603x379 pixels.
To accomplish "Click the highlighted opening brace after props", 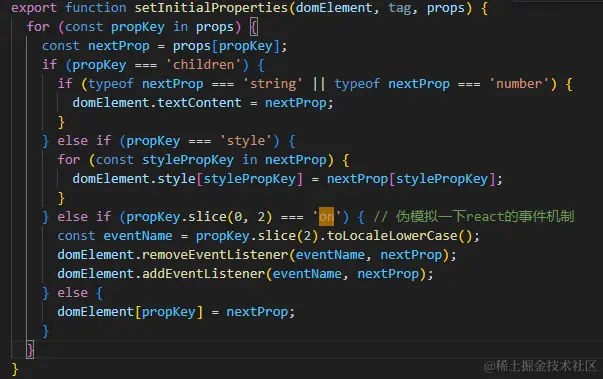I will pos(254,27).
